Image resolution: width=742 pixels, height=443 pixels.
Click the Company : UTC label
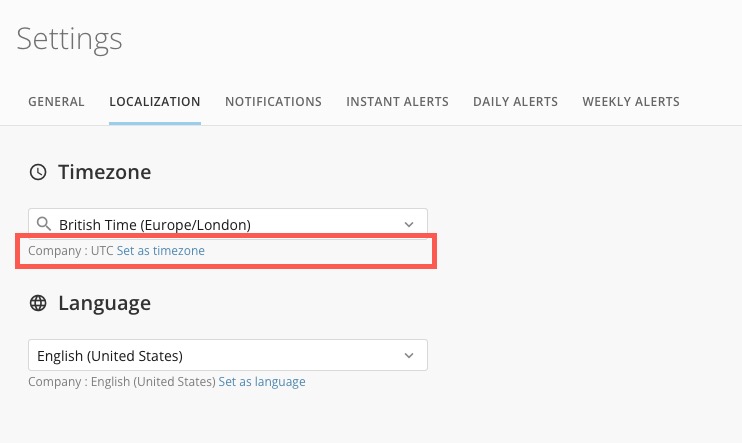tap(70, 251)
